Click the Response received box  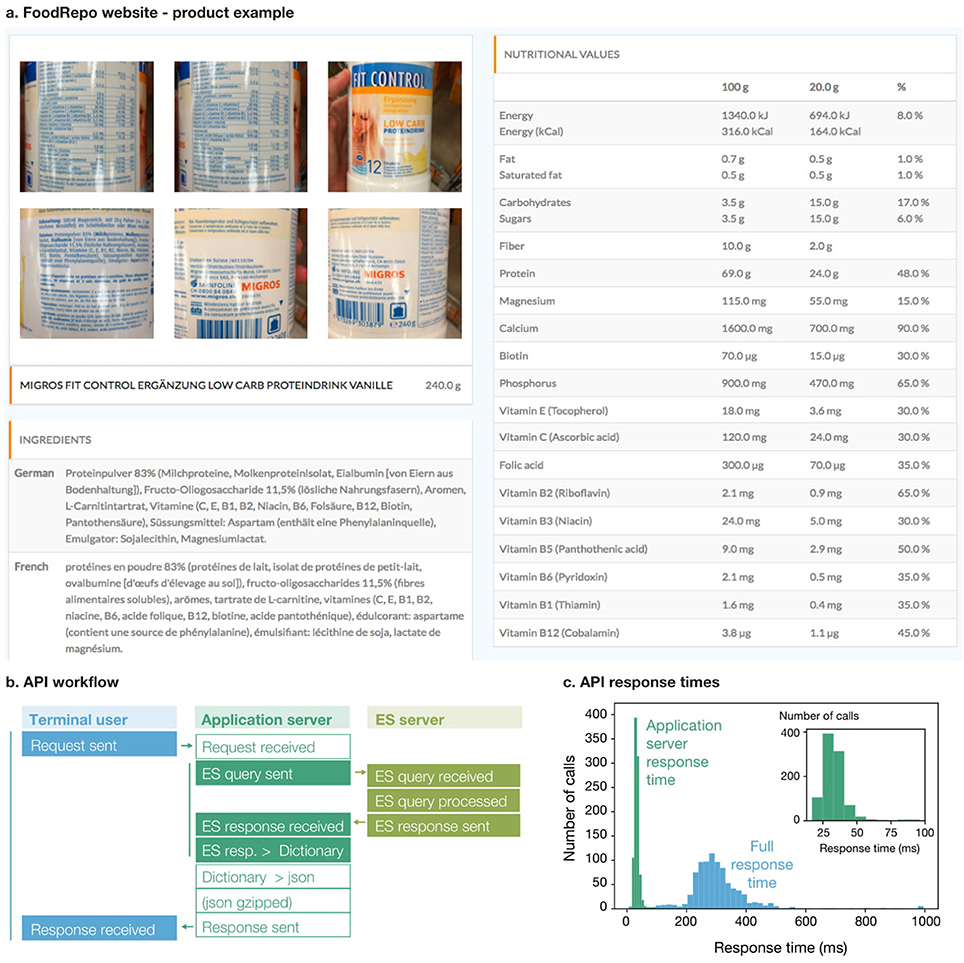point(99,929)
